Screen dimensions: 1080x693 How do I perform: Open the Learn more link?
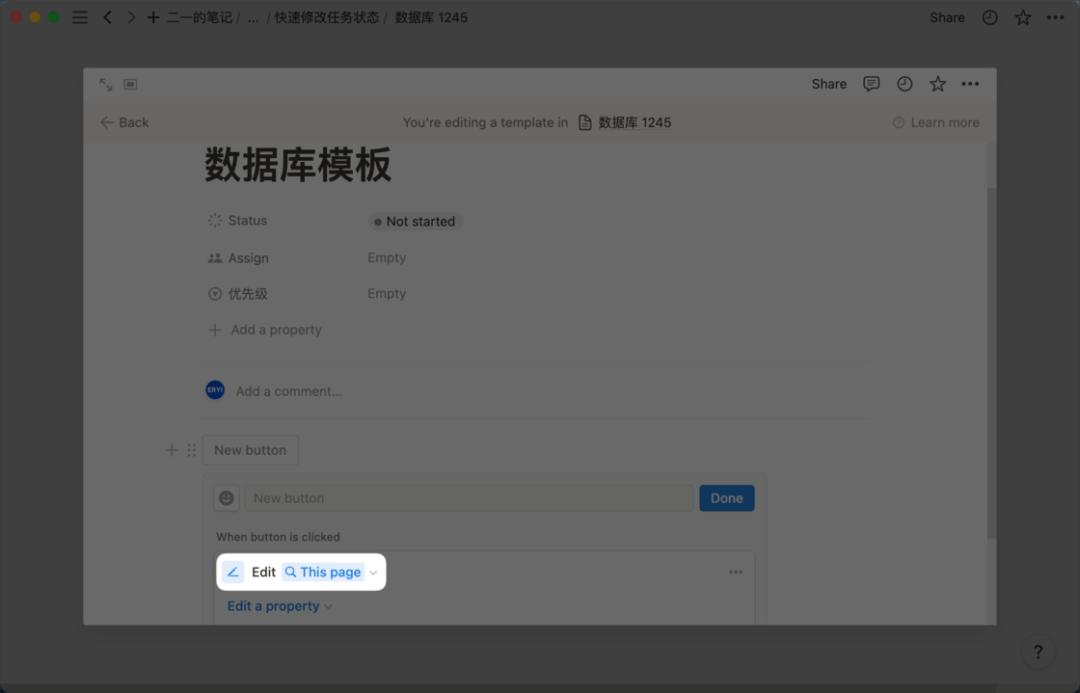tap(936, 123)
